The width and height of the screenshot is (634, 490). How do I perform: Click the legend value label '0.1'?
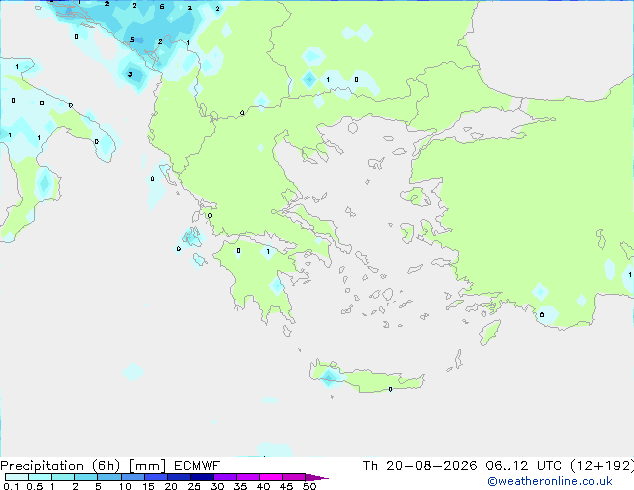click(11, 486)
